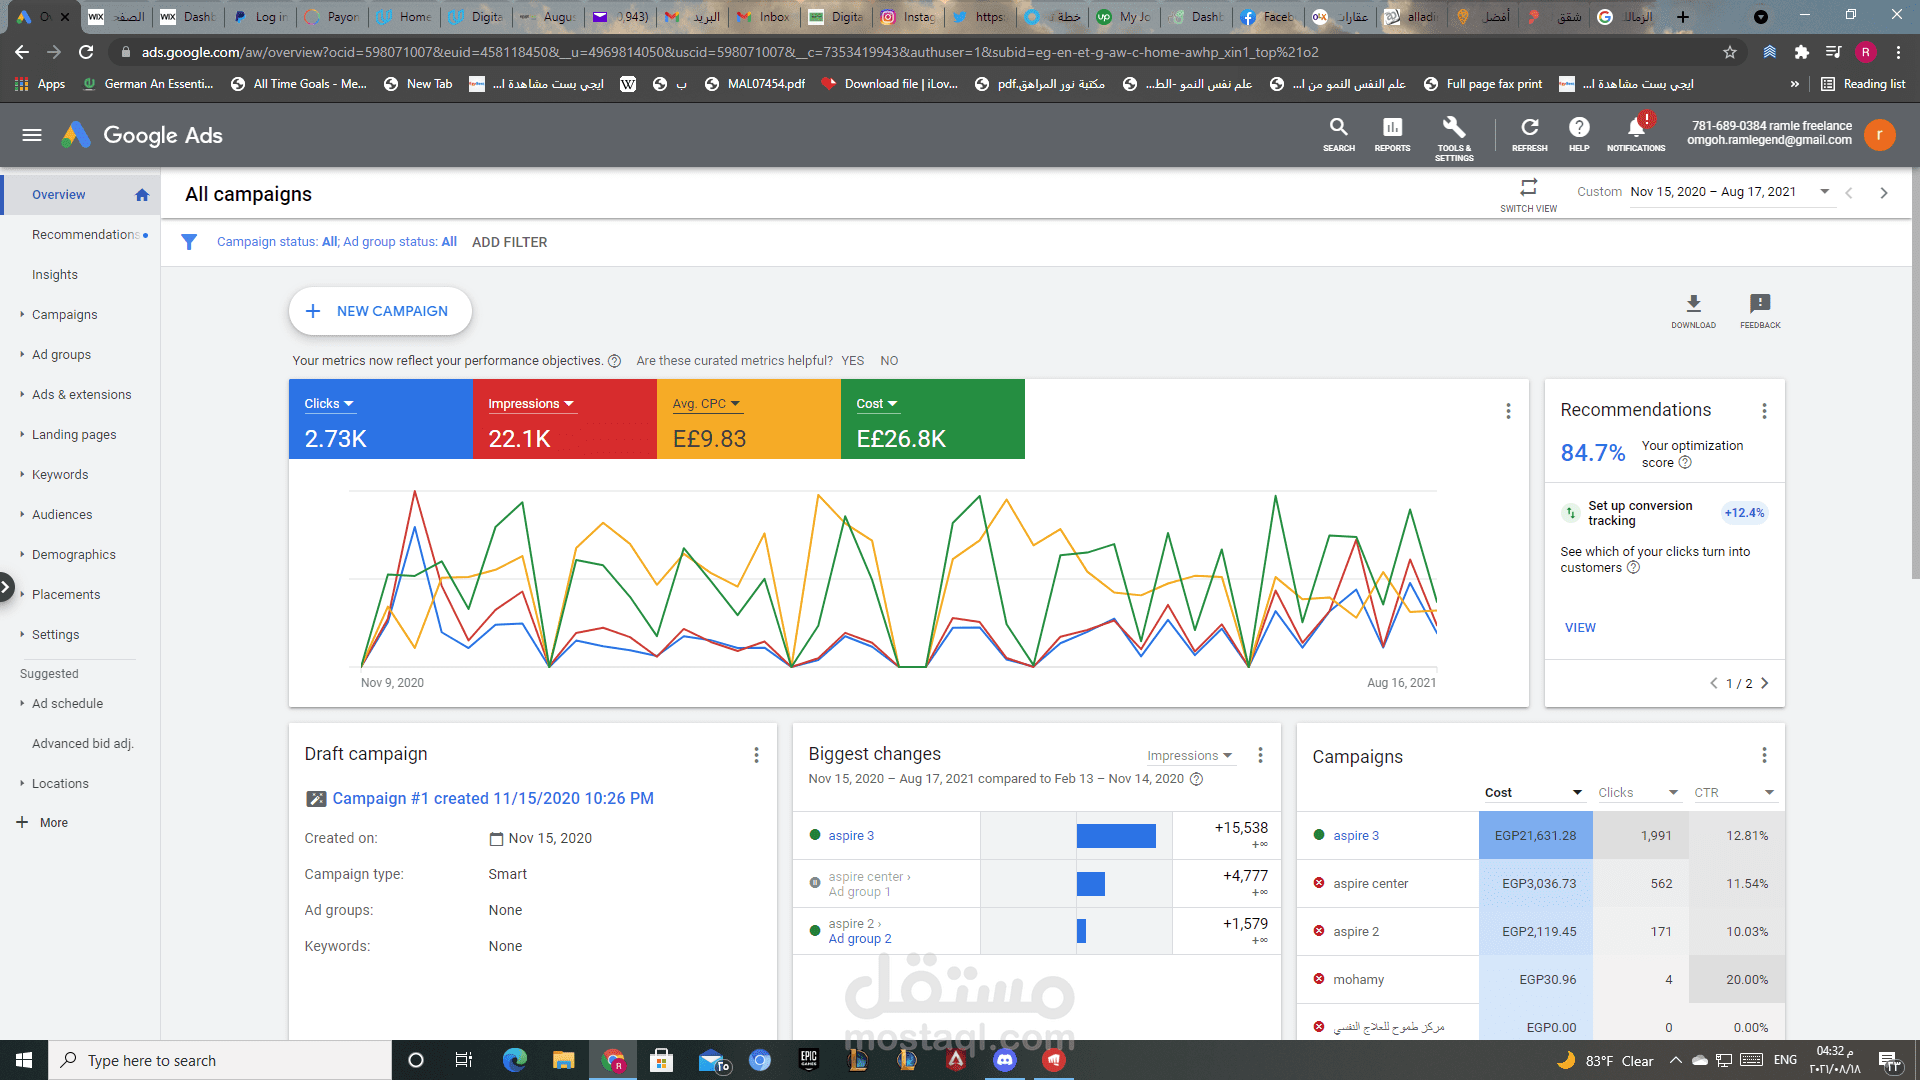Expand the collapsed side panel arrow

6,586
